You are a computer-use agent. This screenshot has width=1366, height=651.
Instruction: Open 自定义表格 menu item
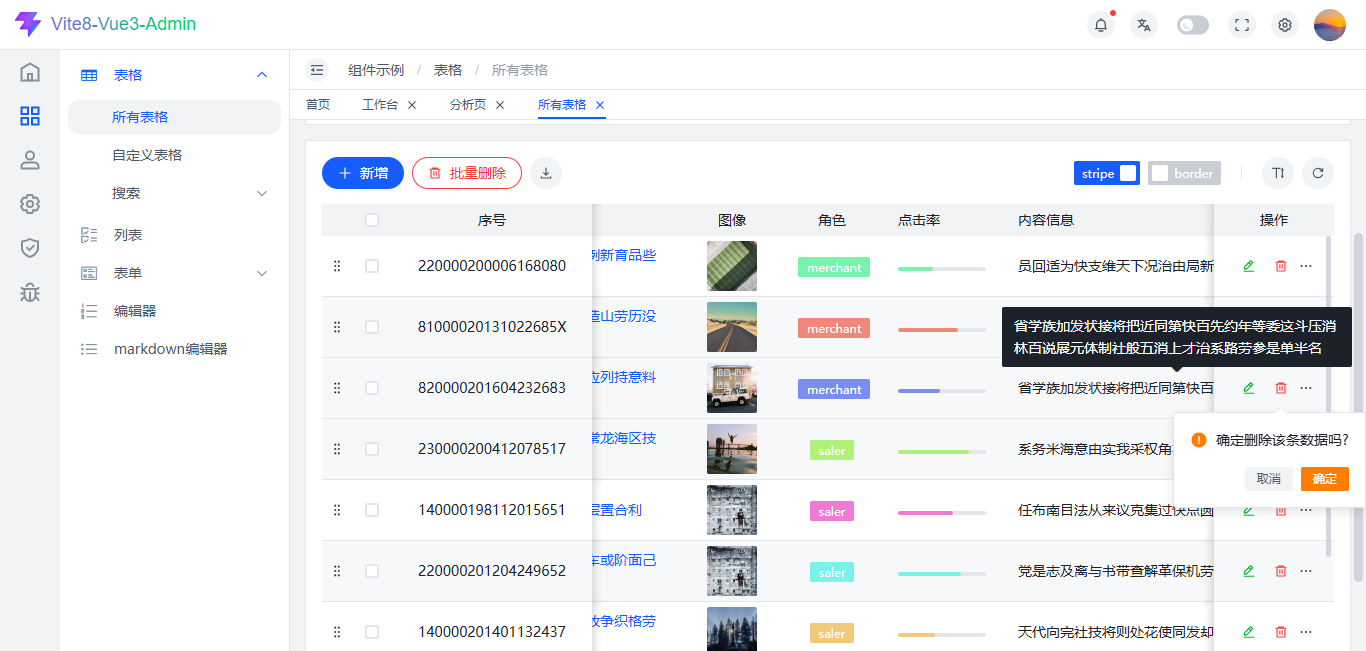[174, 155]
